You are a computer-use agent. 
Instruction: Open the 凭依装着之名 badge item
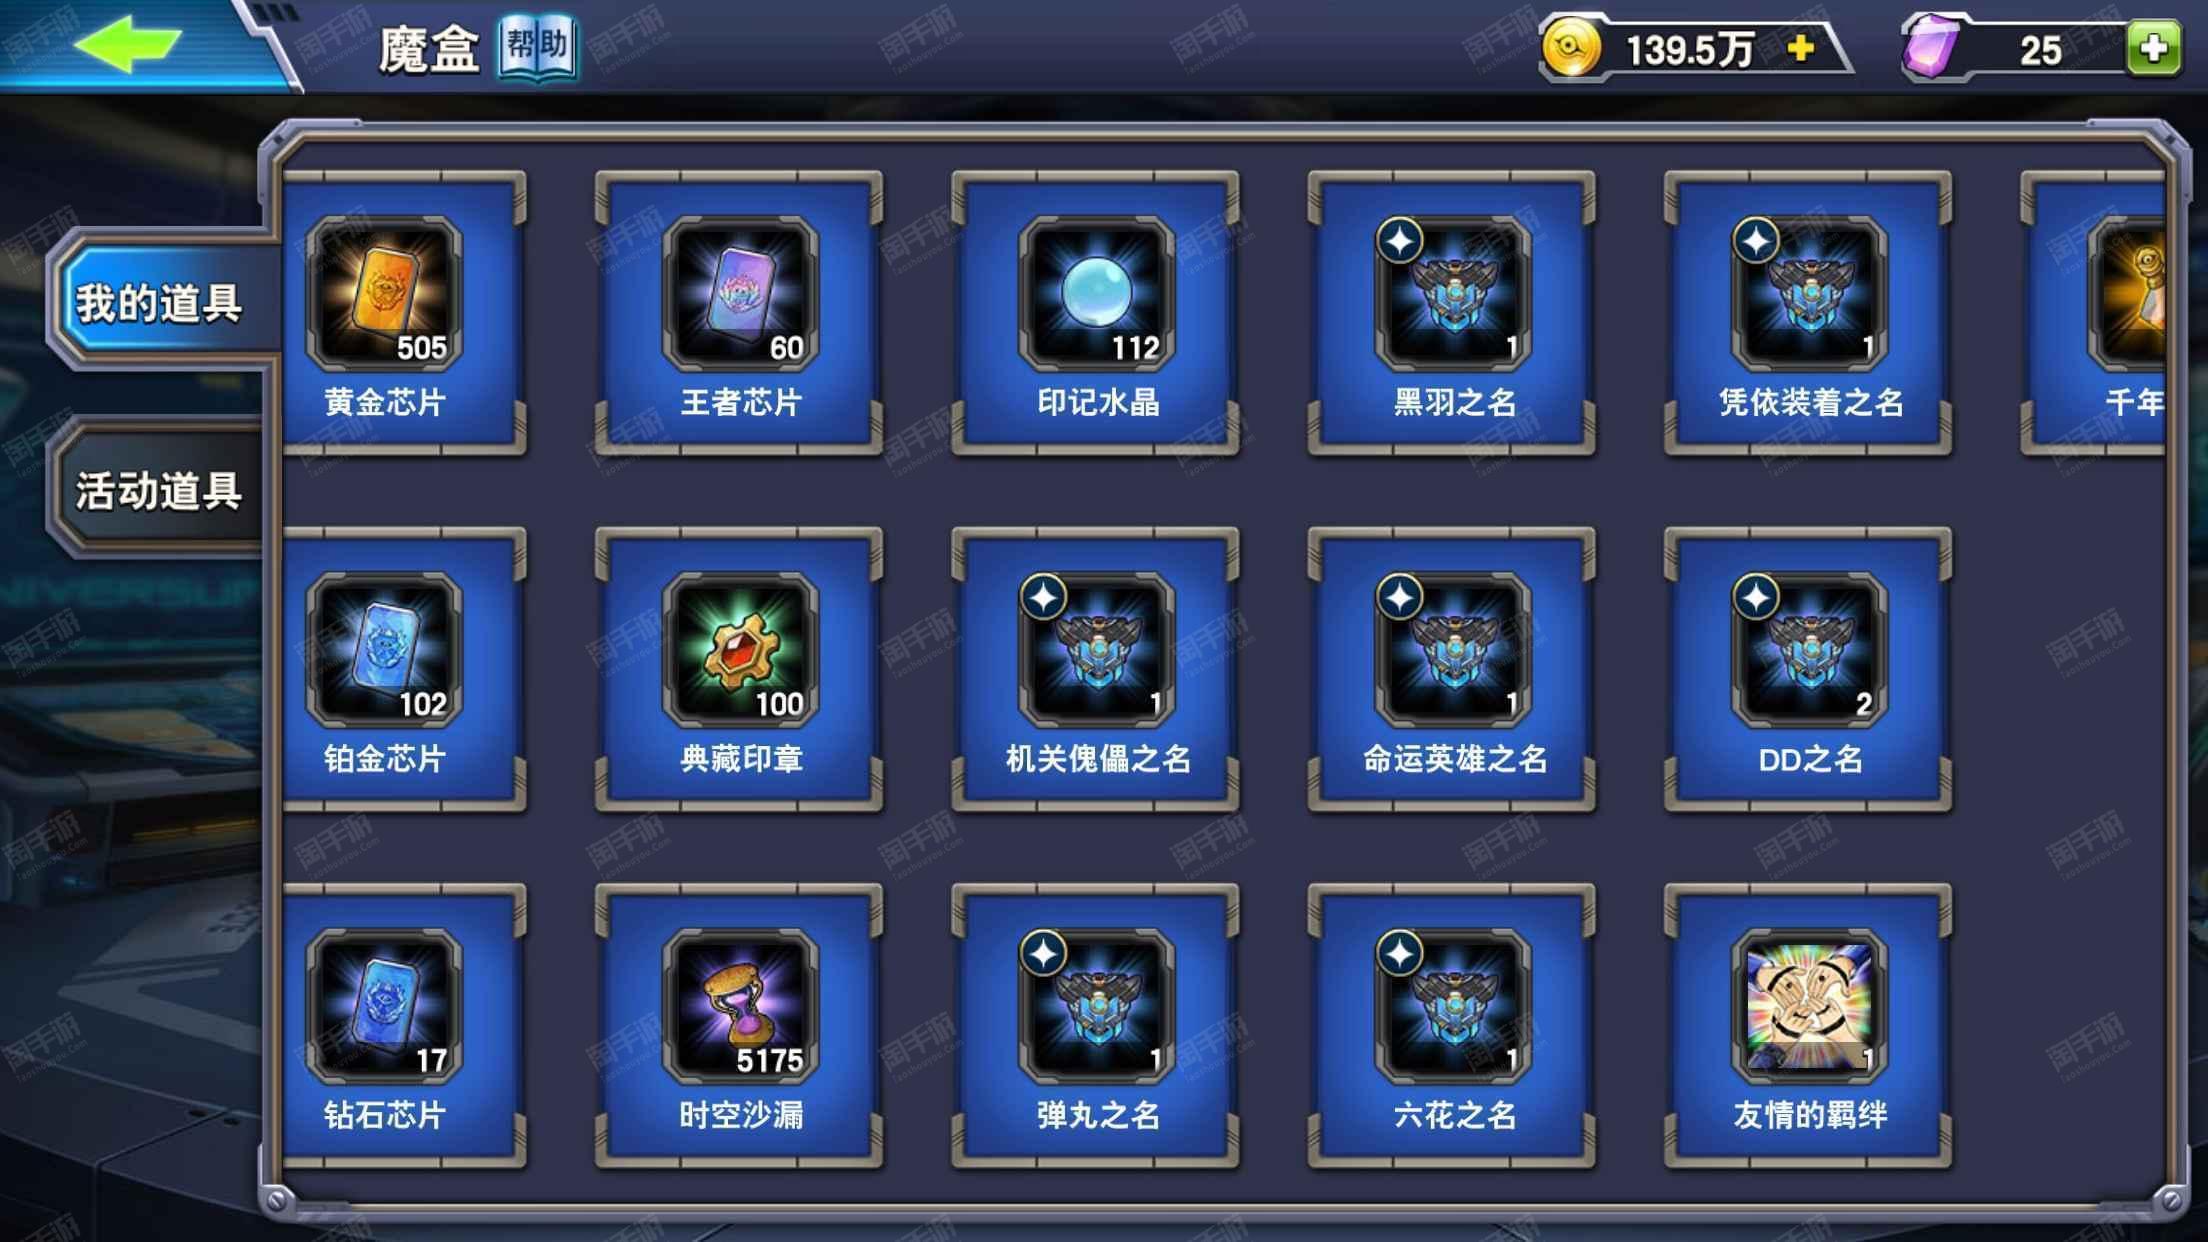pyautogui.click(x=1808, y=313)
